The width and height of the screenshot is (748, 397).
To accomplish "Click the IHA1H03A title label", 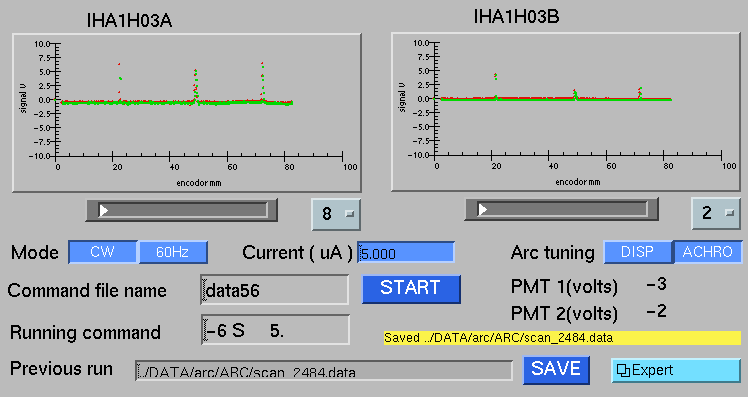I will [129, 21].
